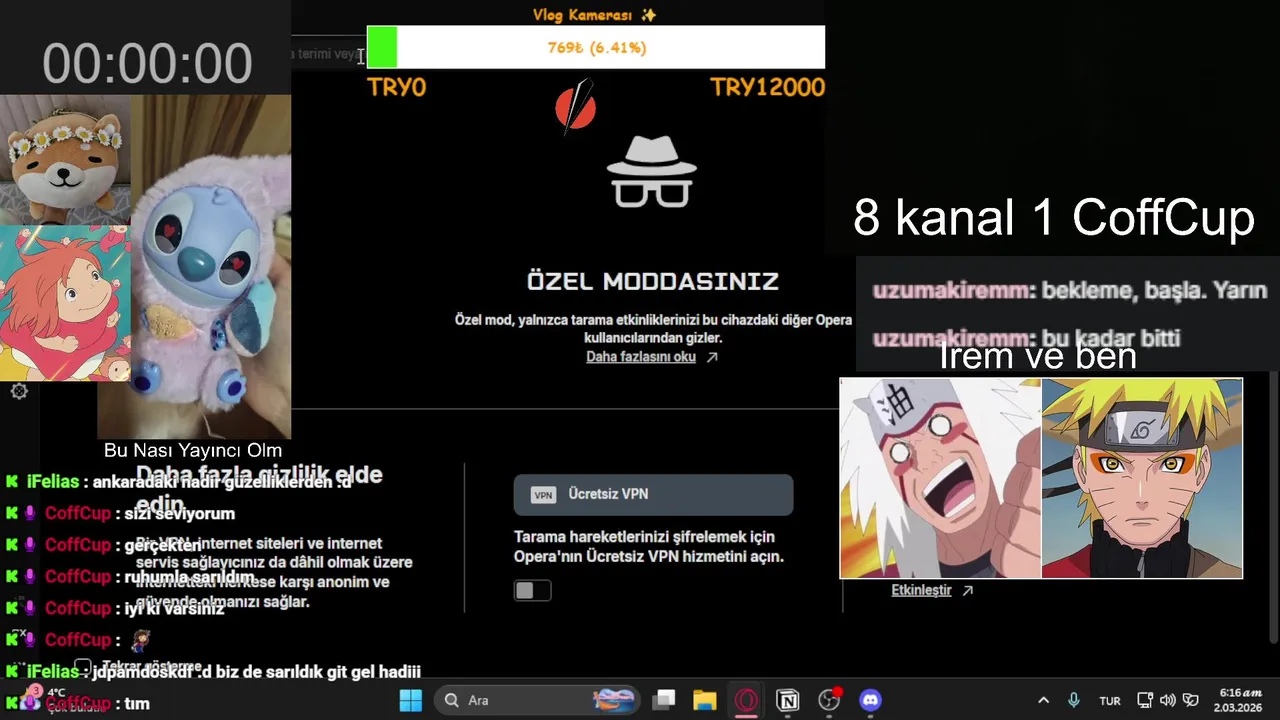Open Discord from the taskbar
The width and height of the screenshot is (1280, 720).
click(x=870, y=700)
